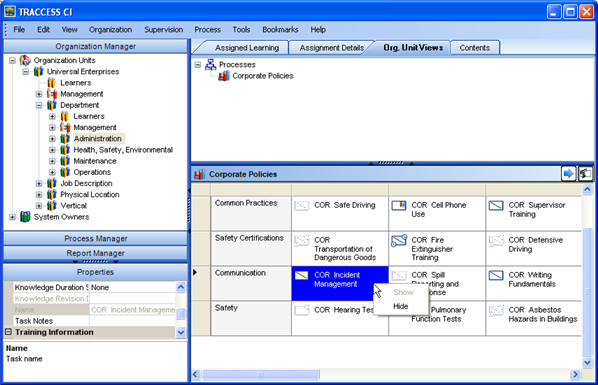Click the Properties scroll-up arrow

tap(181, 287)
